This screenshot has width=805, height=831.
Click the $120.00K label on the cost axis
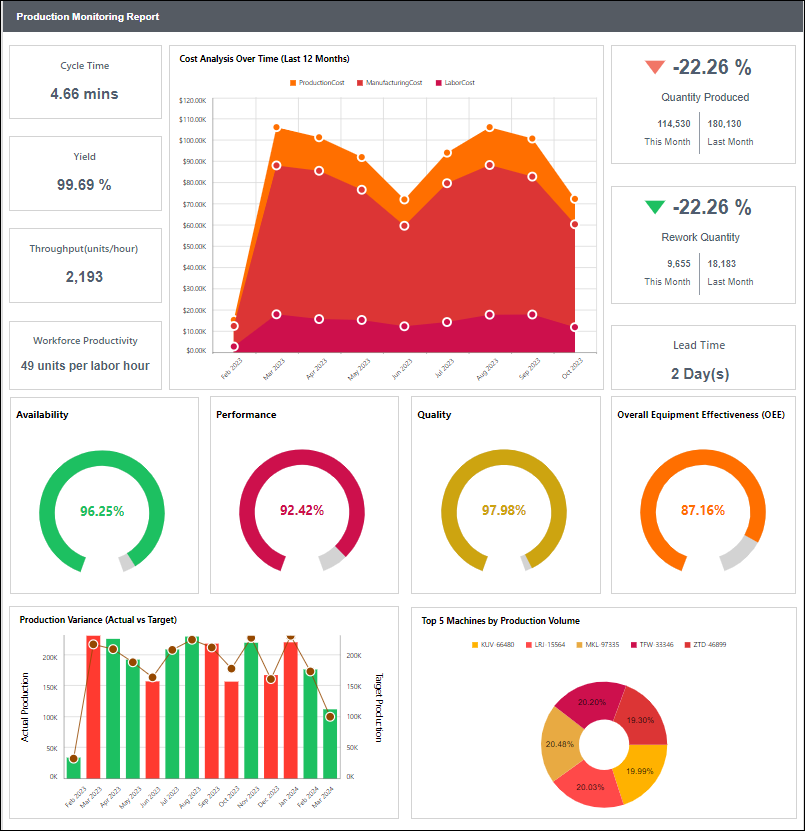pyautogui.click(x=192, y=100)
